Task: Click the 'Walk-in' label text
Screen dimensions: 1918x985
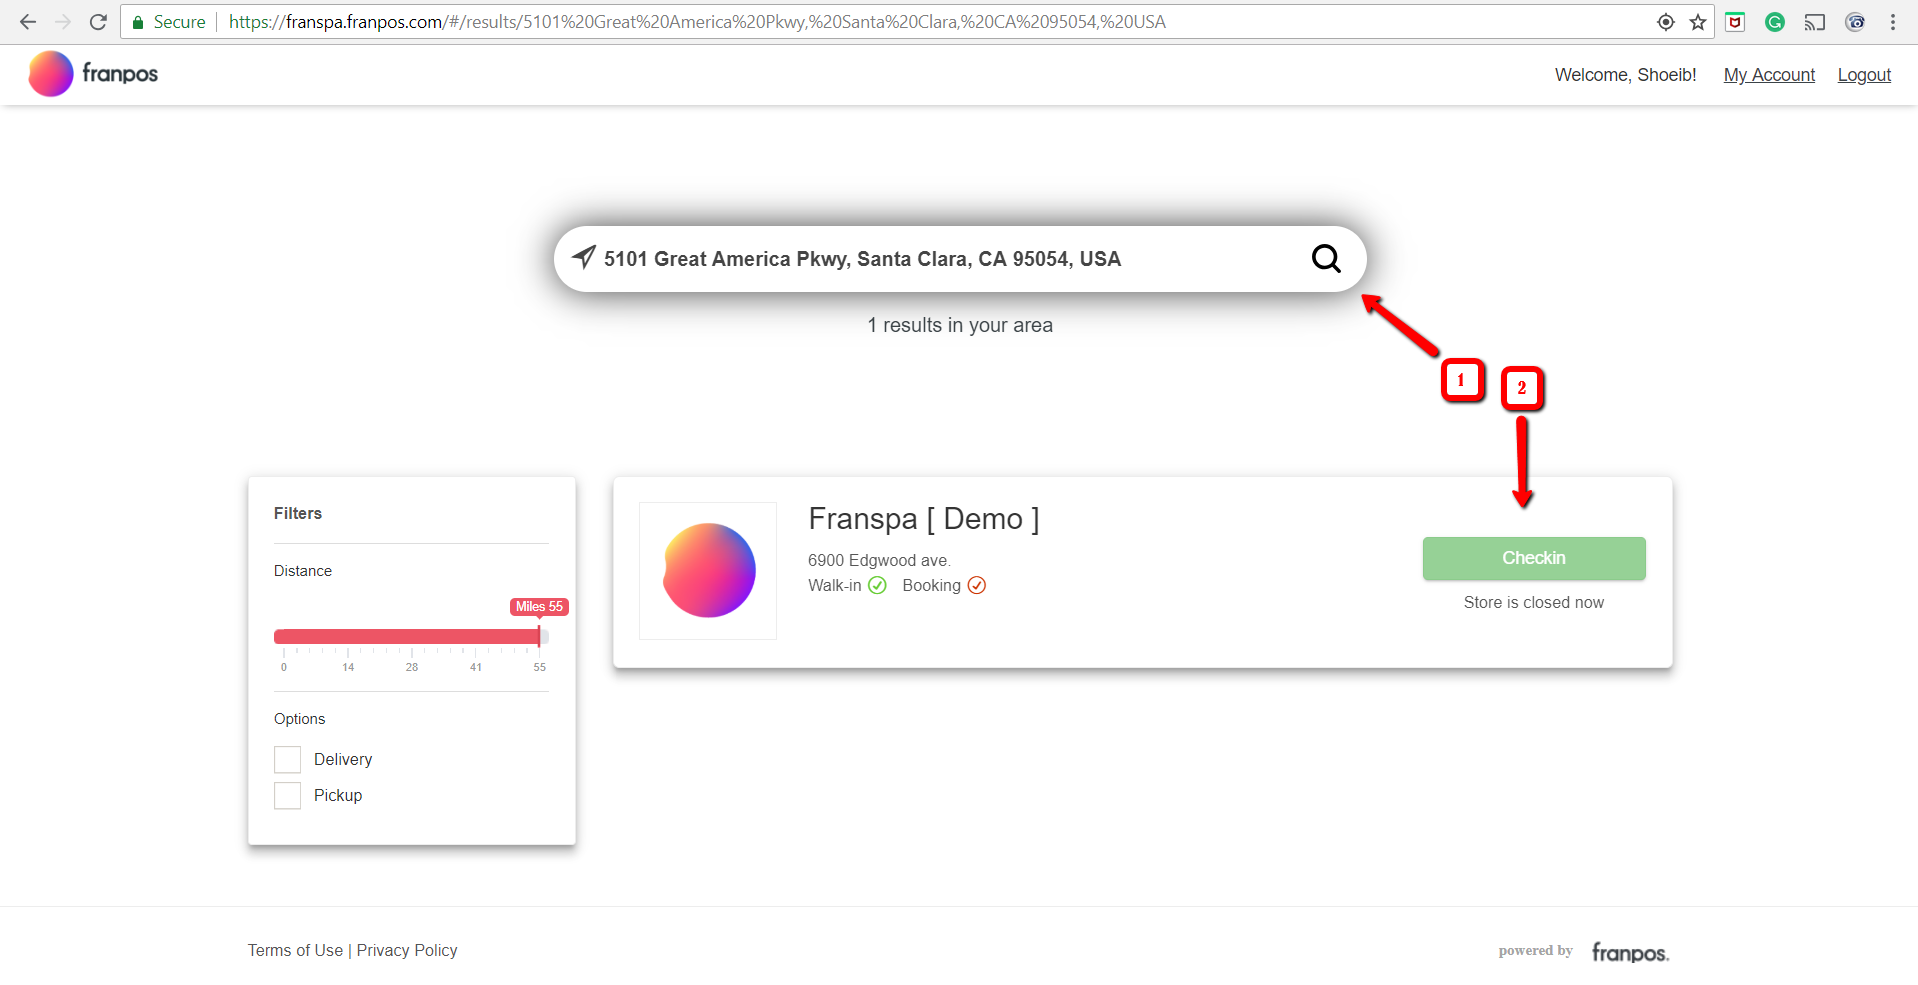Action: pyautogui.click(x=835, y=585)
